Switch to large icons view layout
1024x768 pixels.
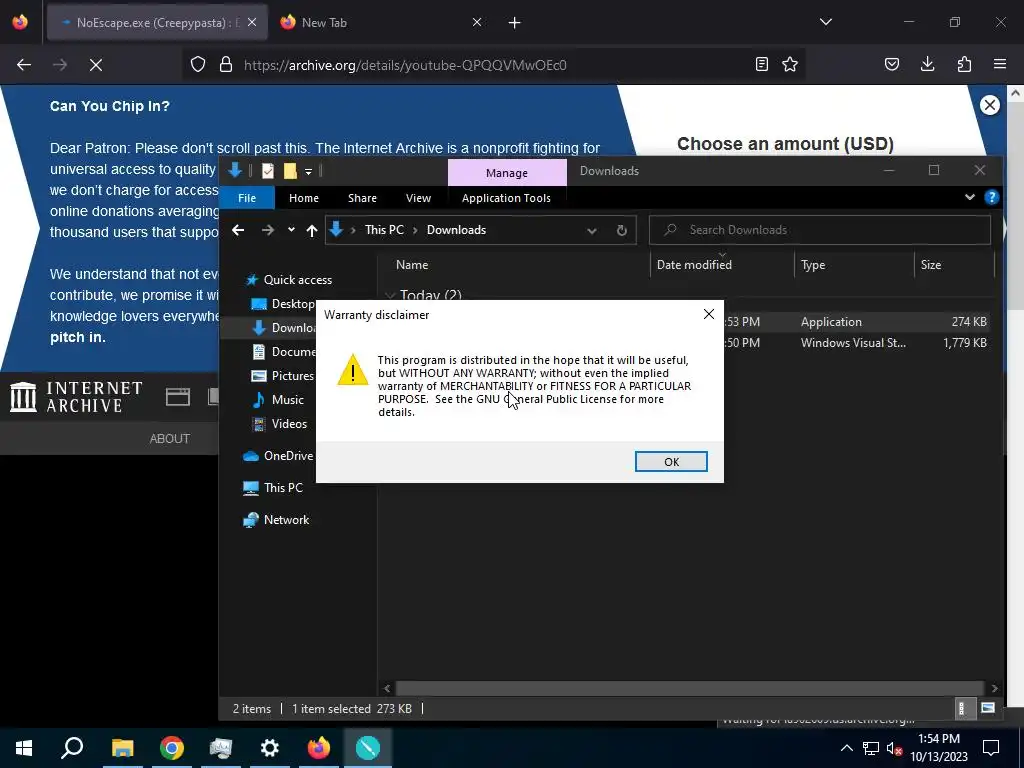coord(987,709)
